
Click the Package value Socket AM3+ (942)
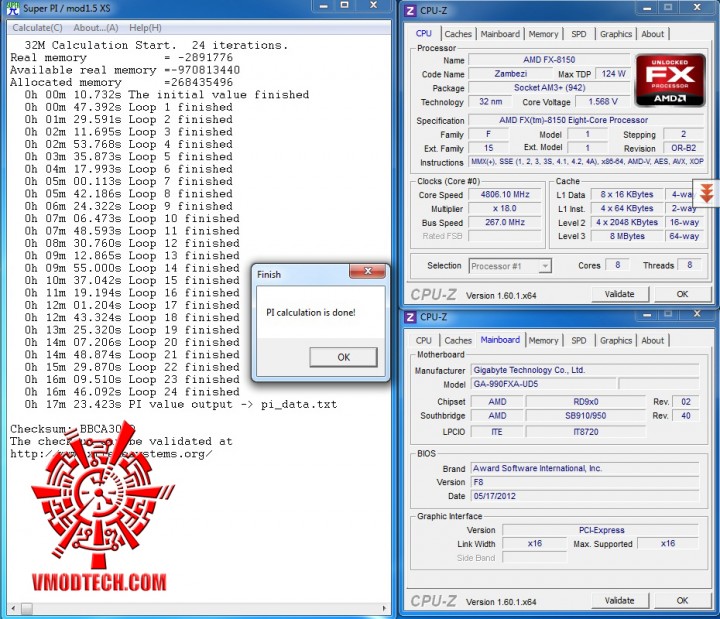coord(549,88)
